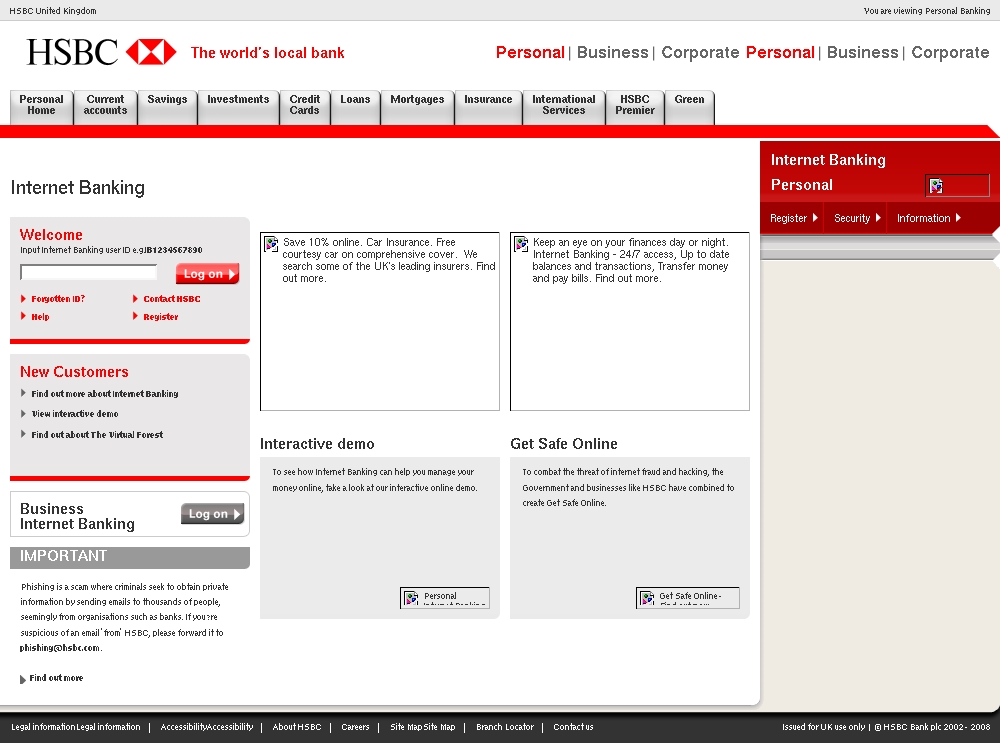Go to the Current accounts tab
The image size is (1000, 743).
(x=105, y=107)
